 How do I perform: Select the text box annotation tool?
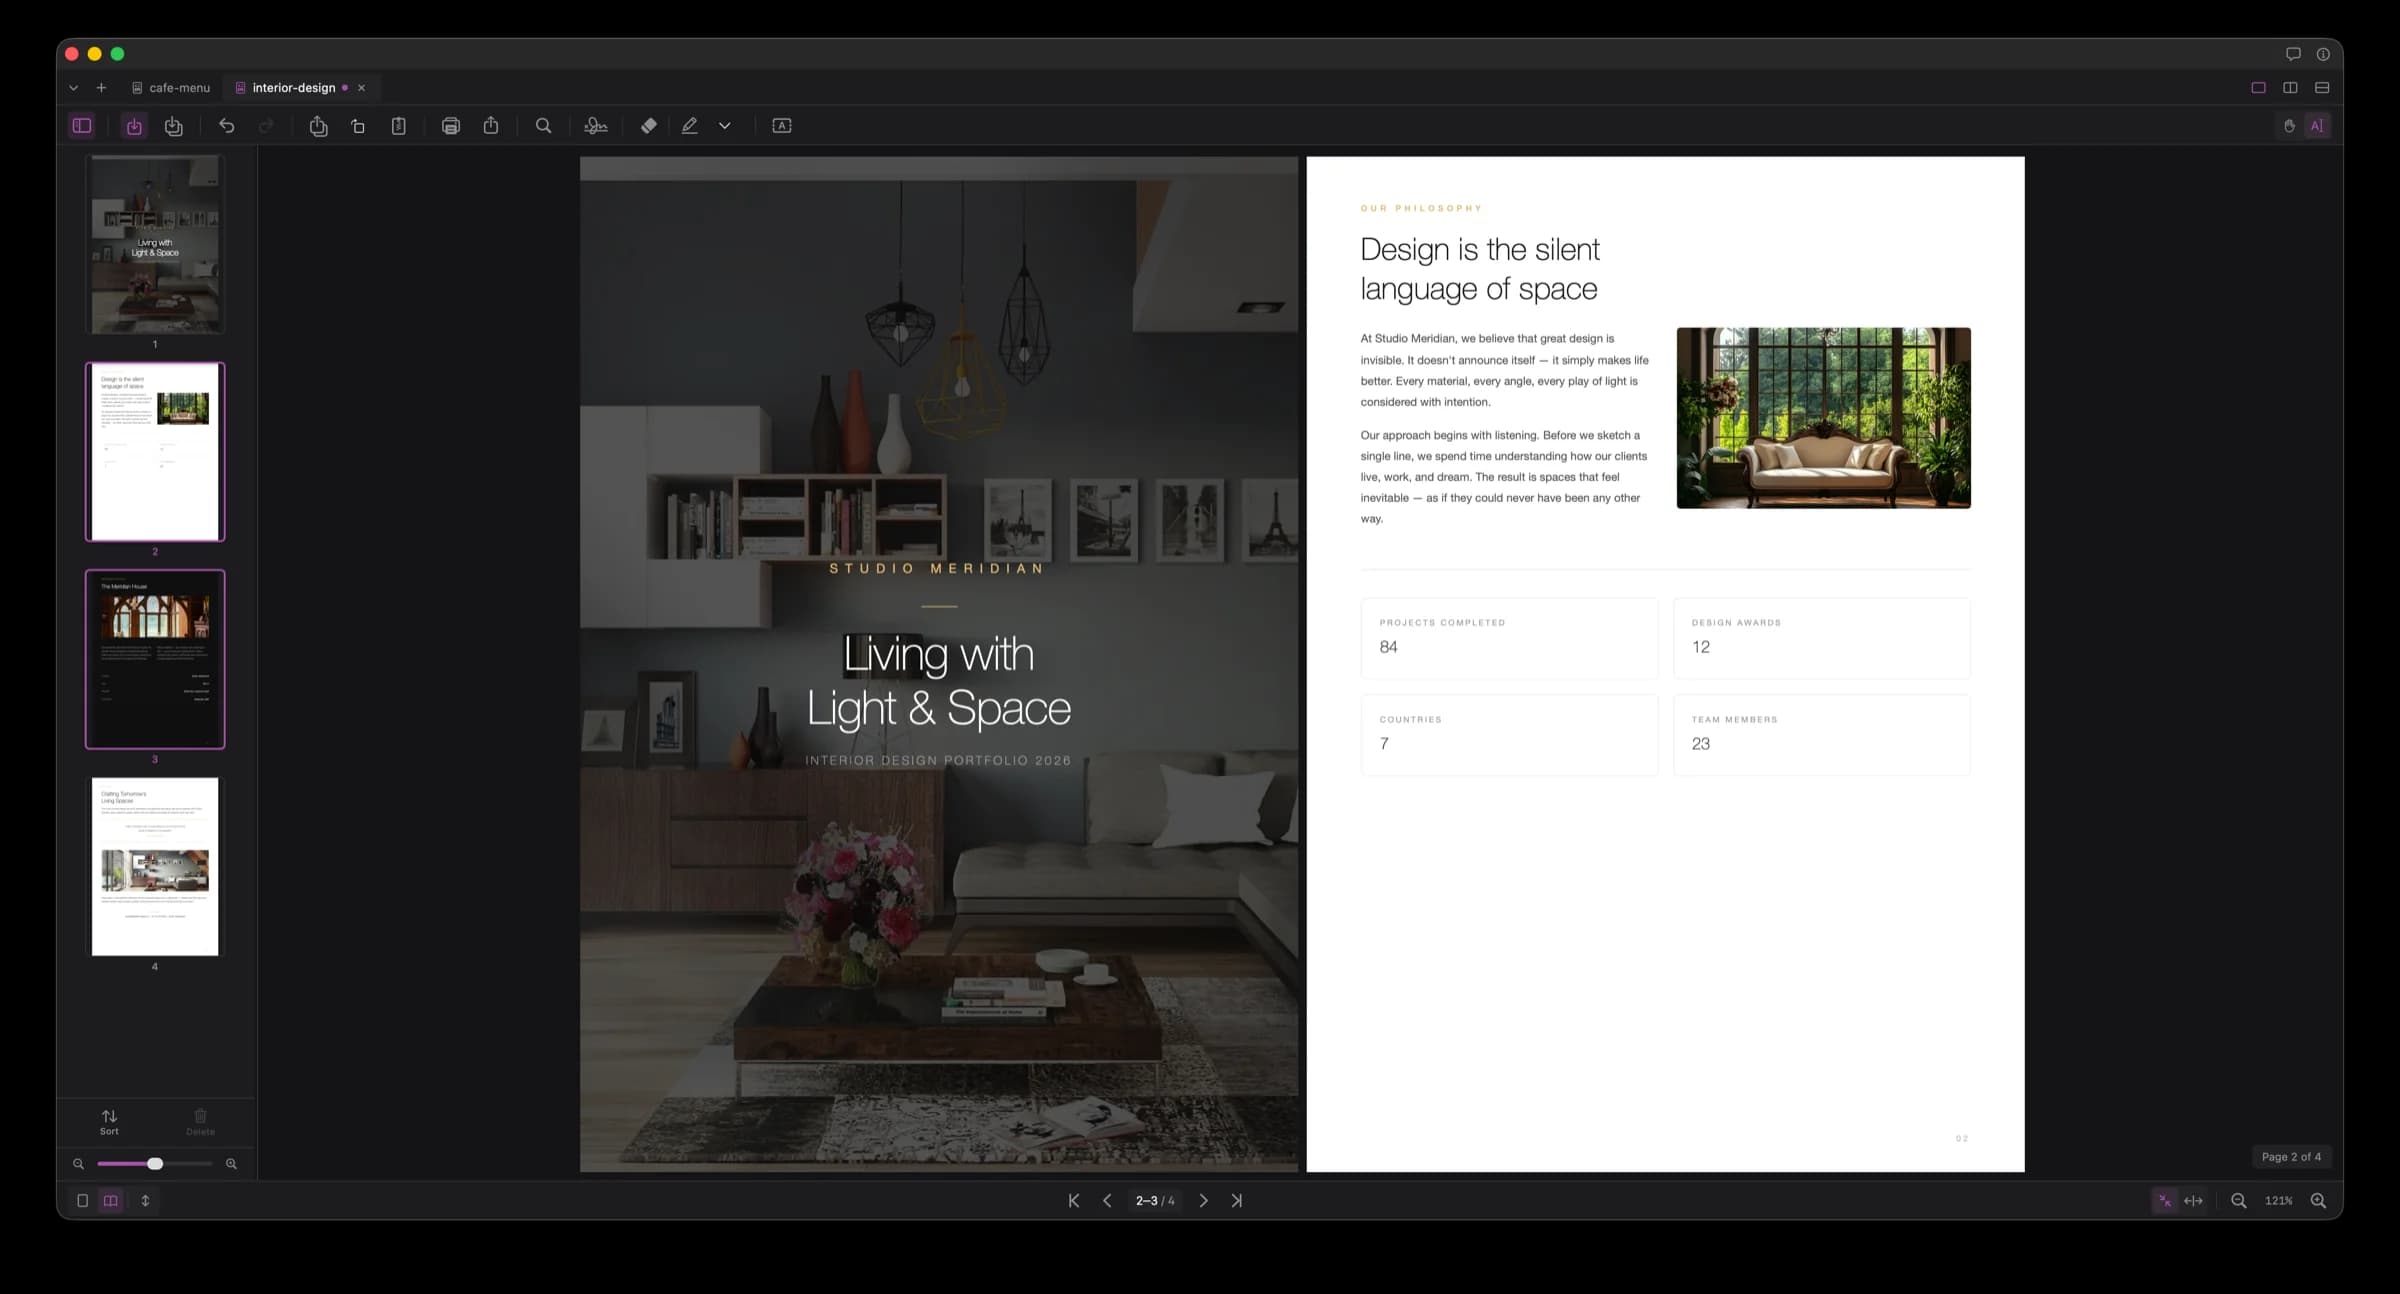(781, 125)
